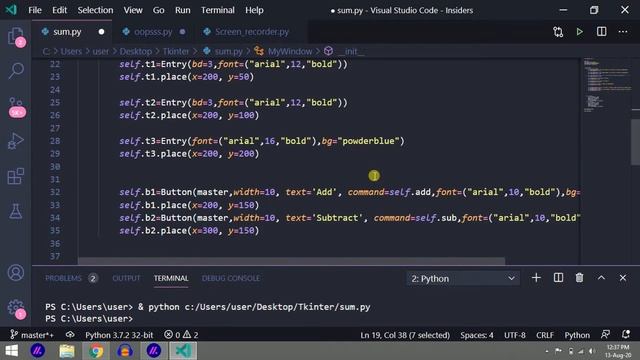Open the Run and Debug view

point(16,141)
